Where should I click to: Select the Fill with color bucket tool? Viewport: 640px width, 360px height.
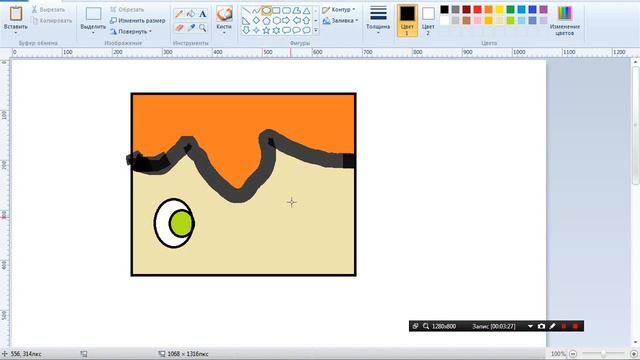191,14
